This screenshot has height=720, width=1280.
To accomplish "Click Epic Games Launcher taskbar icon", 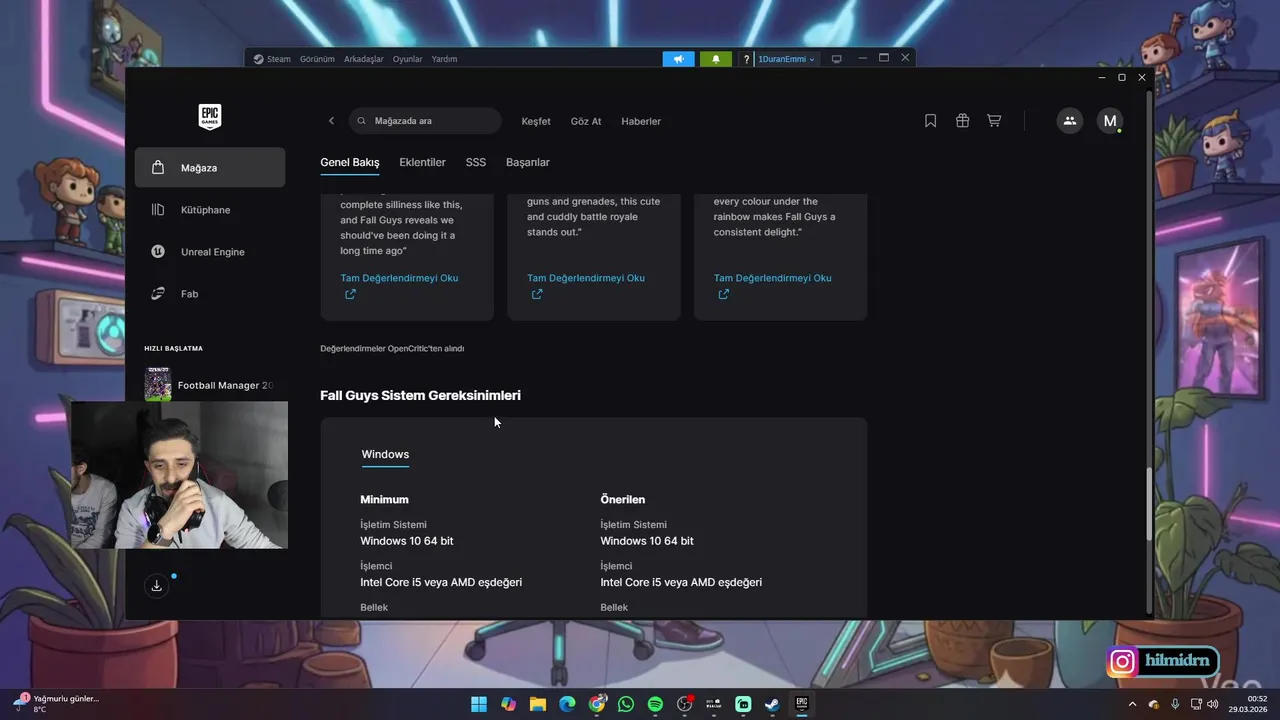I will click(802, 704).
